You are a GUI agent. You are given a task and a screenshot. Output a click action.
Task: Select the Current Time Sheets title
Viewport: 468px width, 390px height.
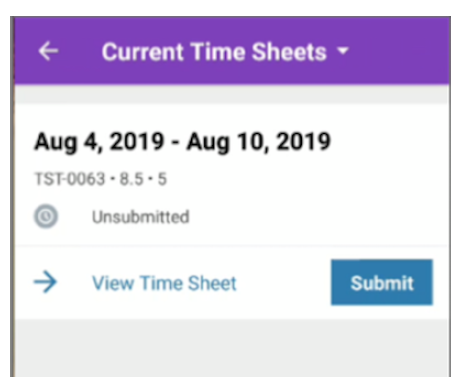(214, 52)
